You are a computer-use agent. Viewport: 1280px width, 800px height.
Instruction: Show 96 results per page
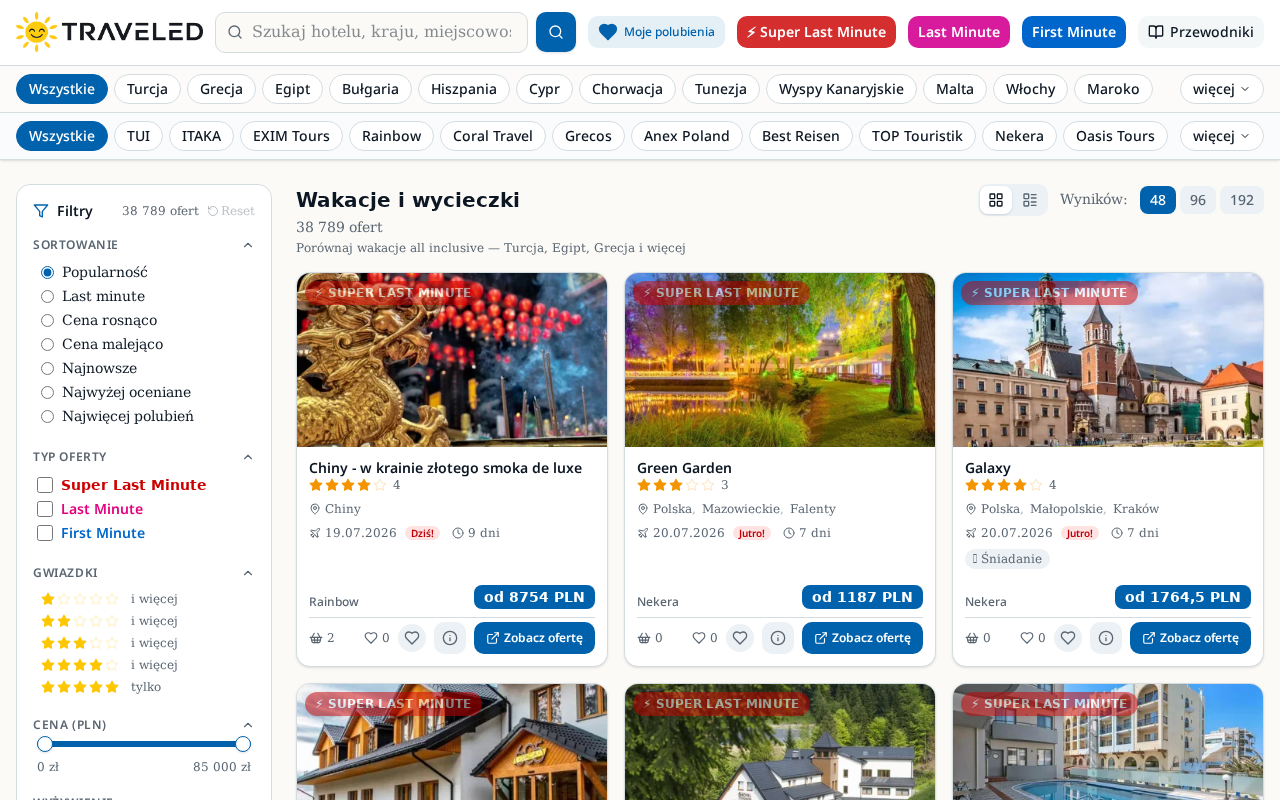[x=1198, y=200]
